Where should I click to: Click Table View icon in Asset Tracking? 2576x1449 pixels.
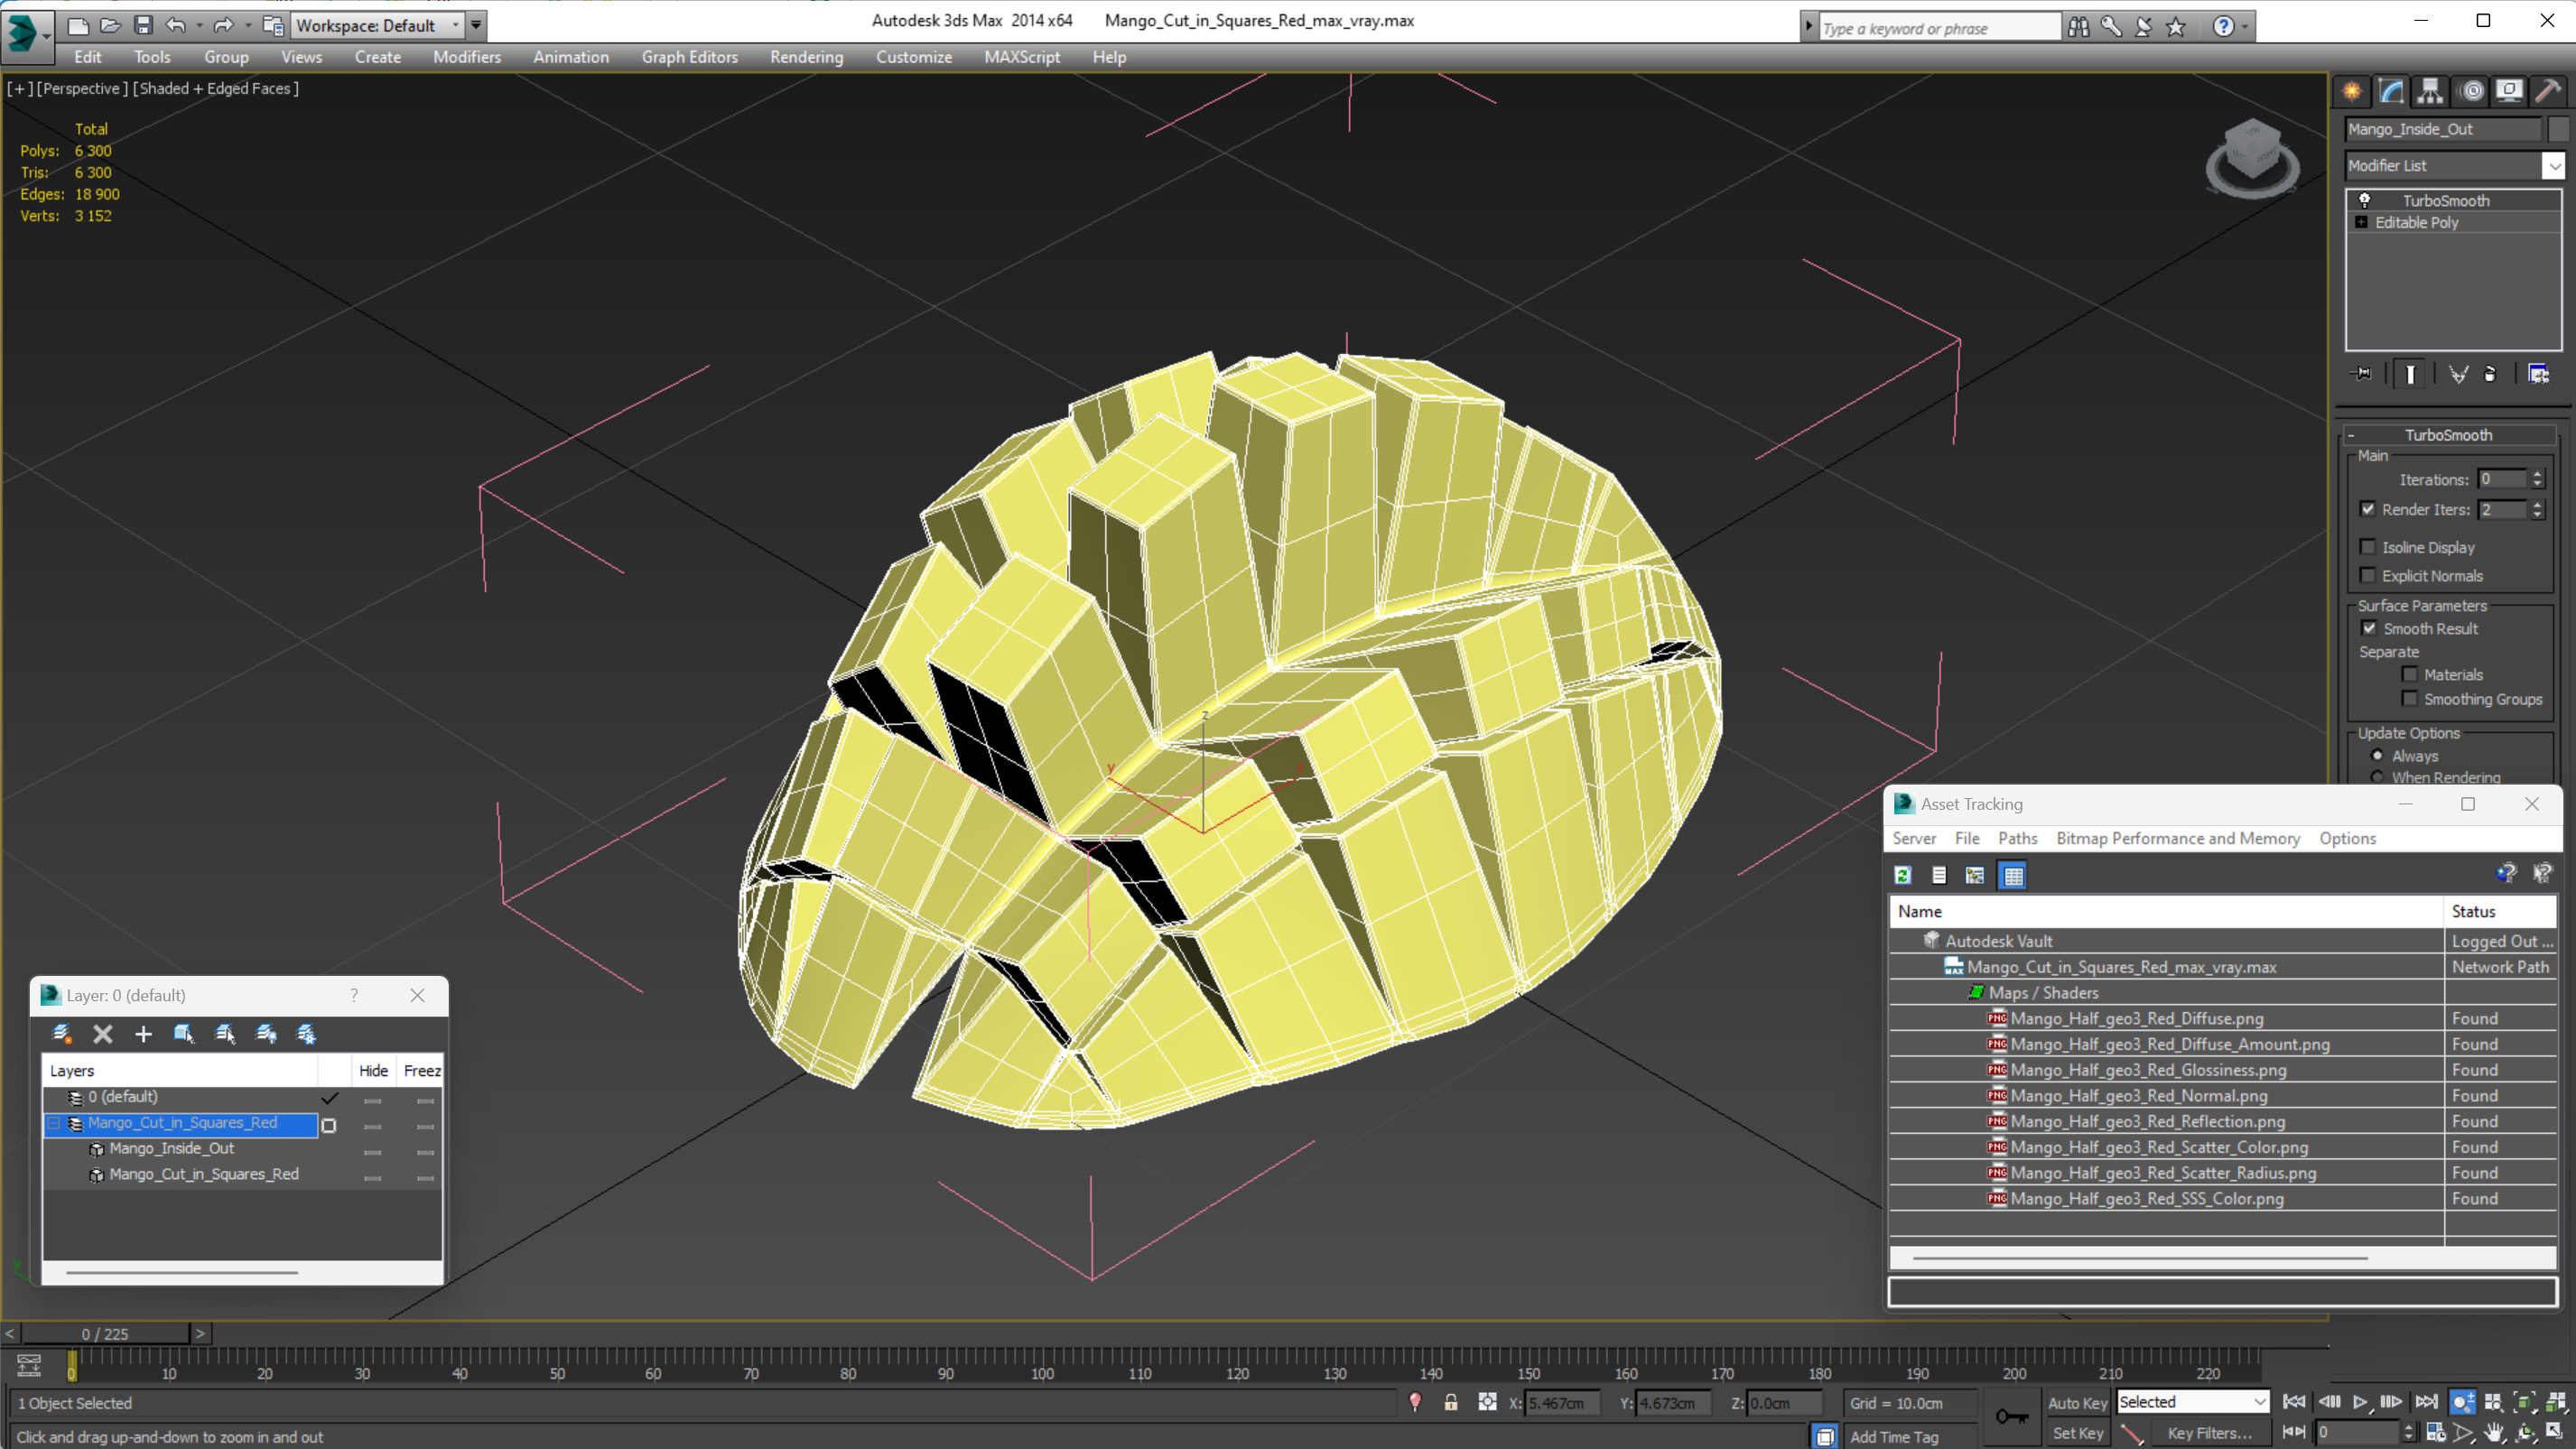(x=2013, y=876)
